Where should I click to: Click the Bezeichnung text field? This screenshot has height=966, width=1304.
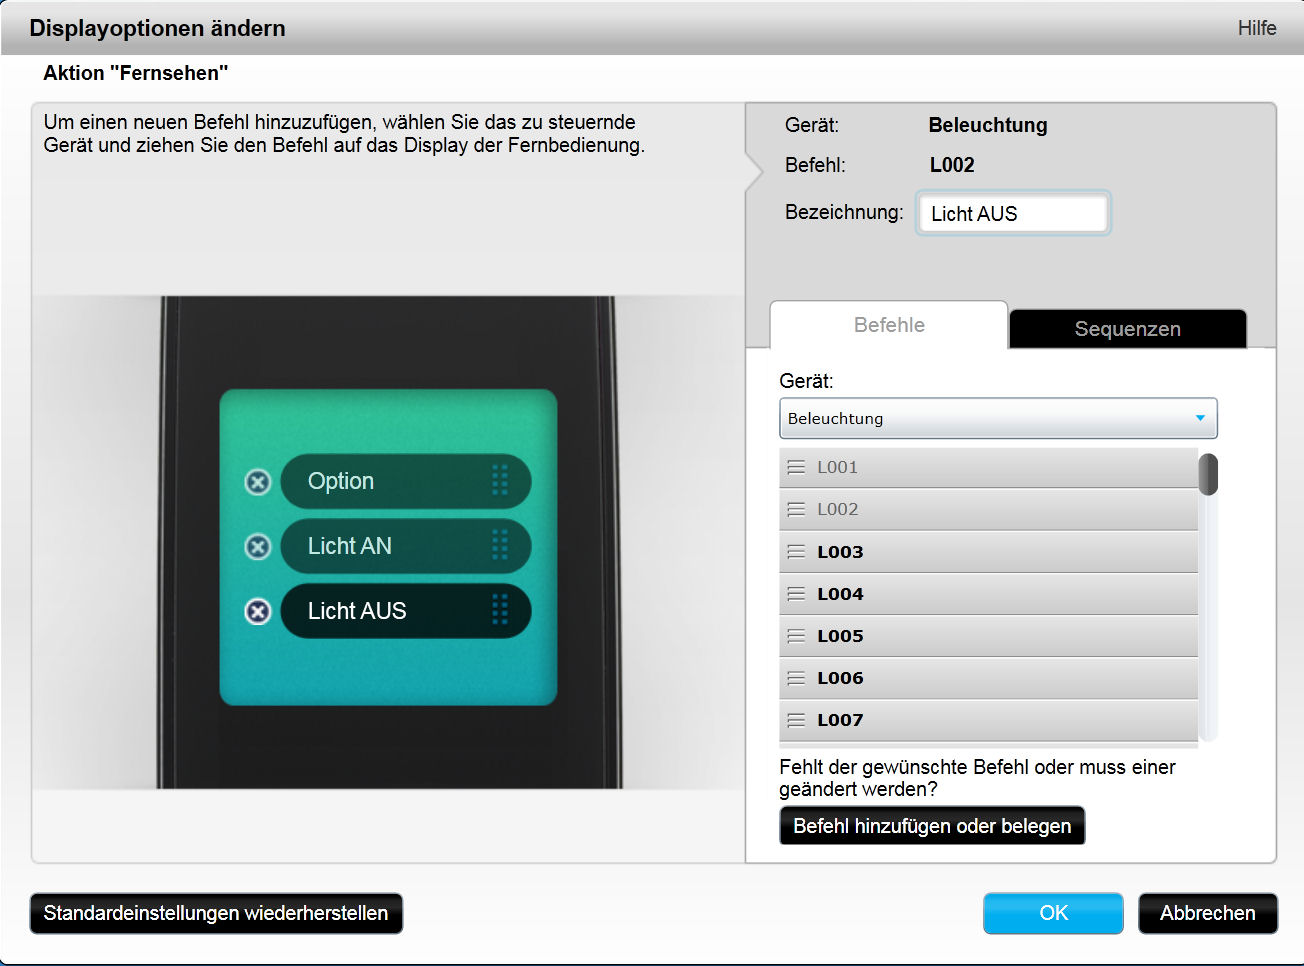pyautogui.click(x=1013, y=214)
